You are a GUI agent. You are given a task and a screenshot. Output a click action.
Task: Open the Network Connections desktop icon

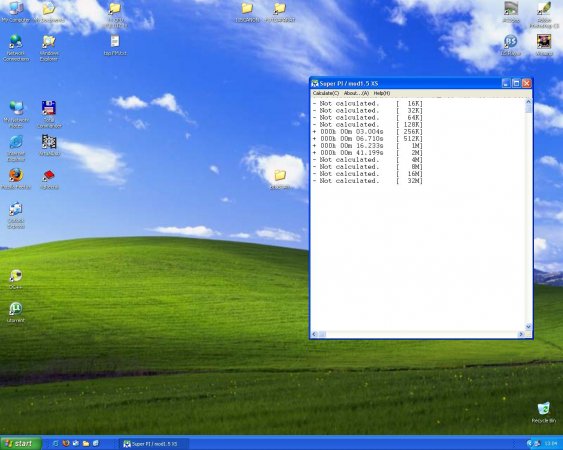click(x=16, y=48)
